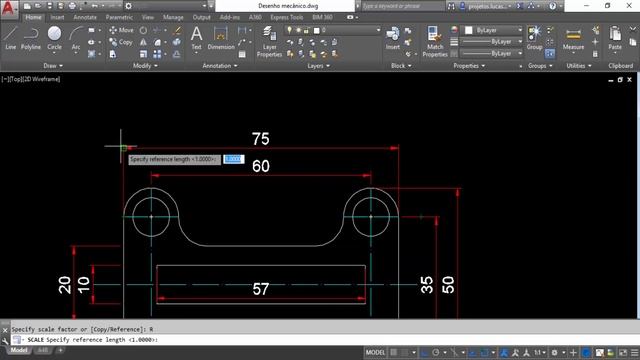Select the Rectangular Array icon

[x=157, y=54]
